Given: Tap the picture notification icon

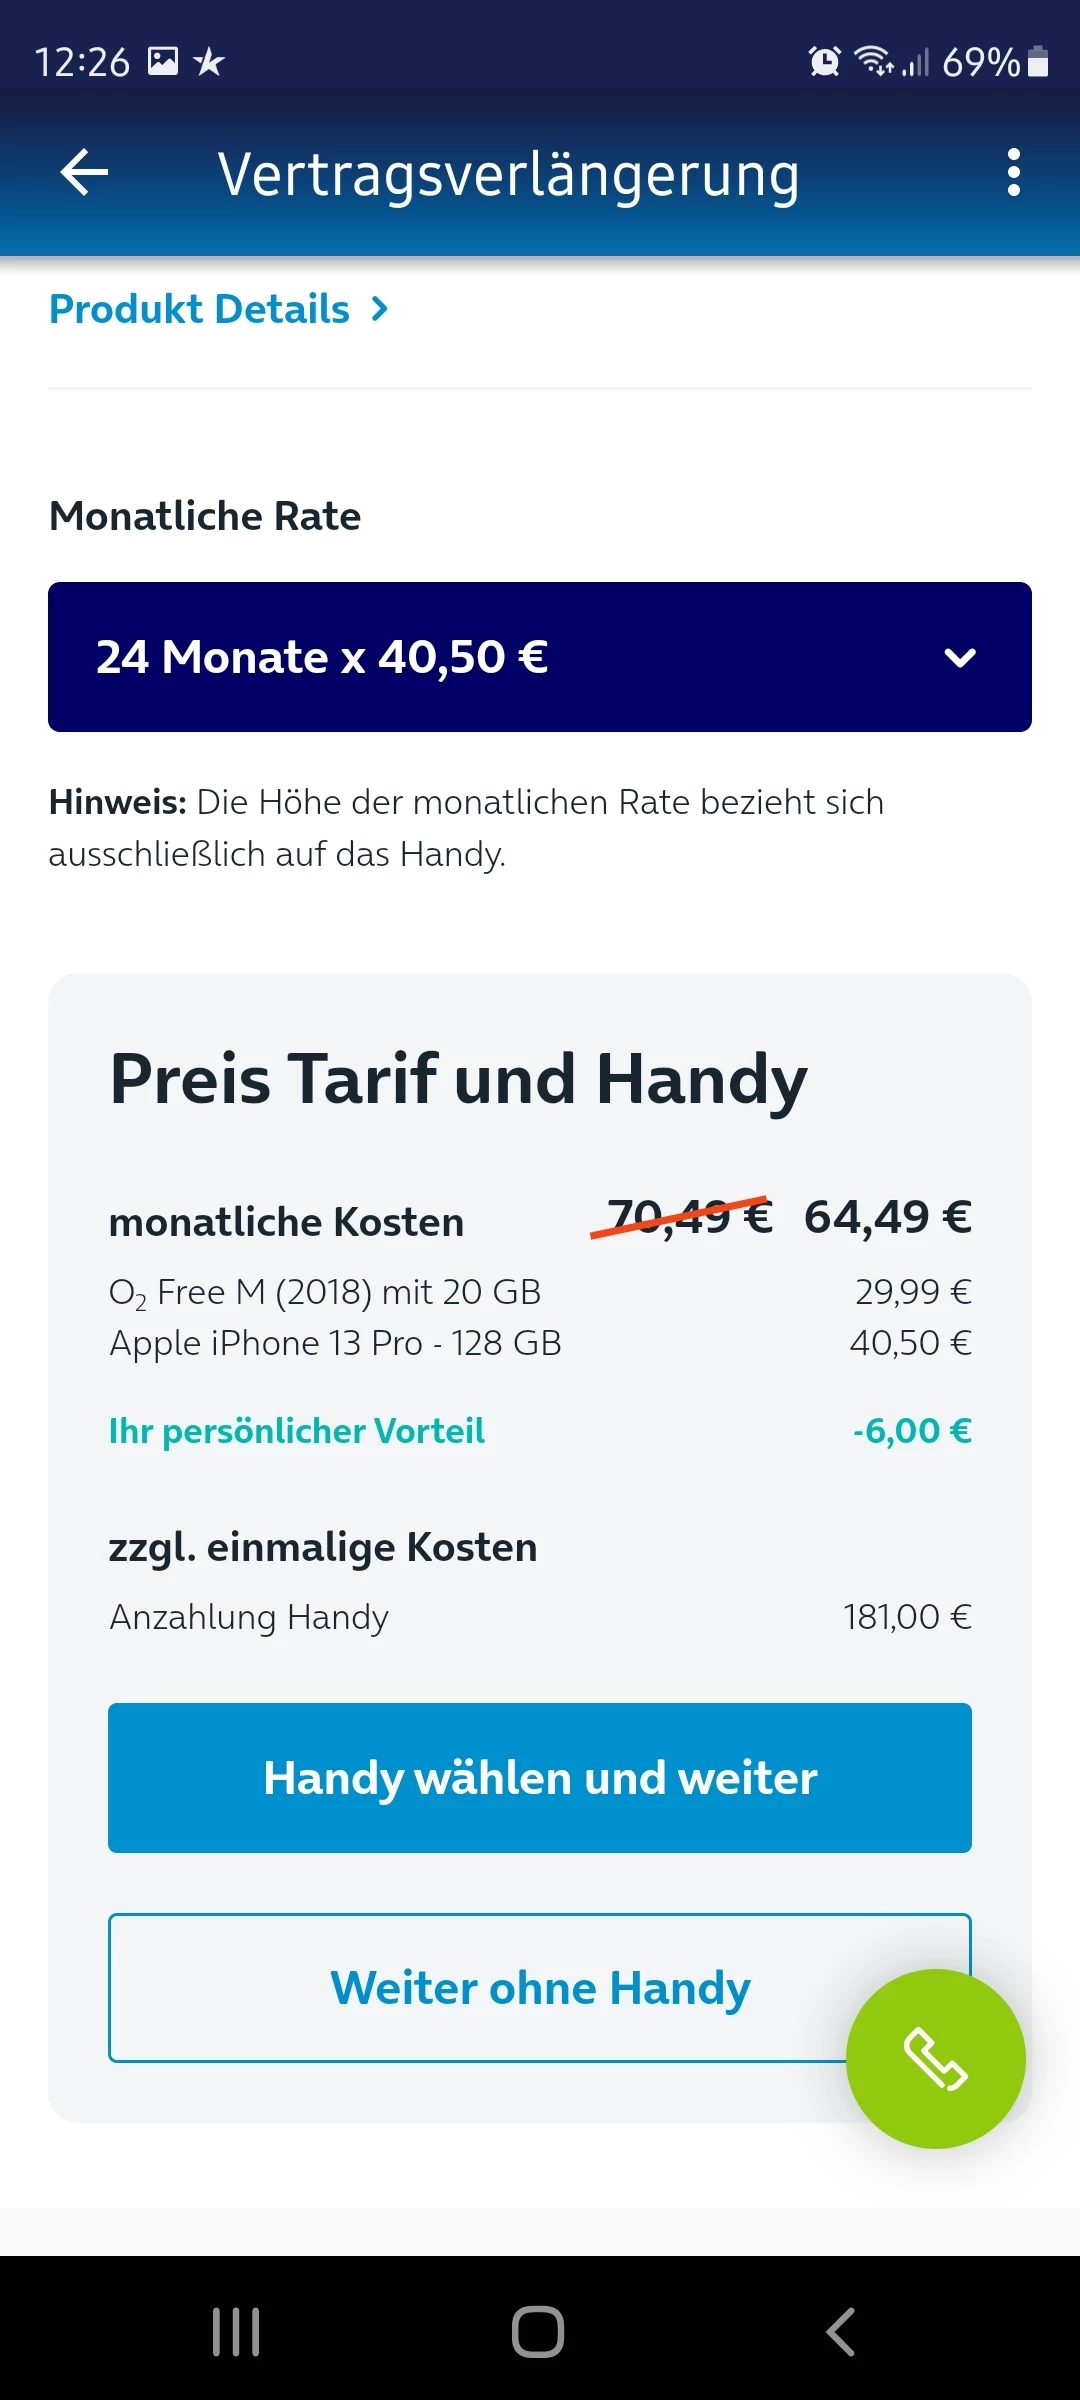Looking at the screenshot, I should point(163,62).
